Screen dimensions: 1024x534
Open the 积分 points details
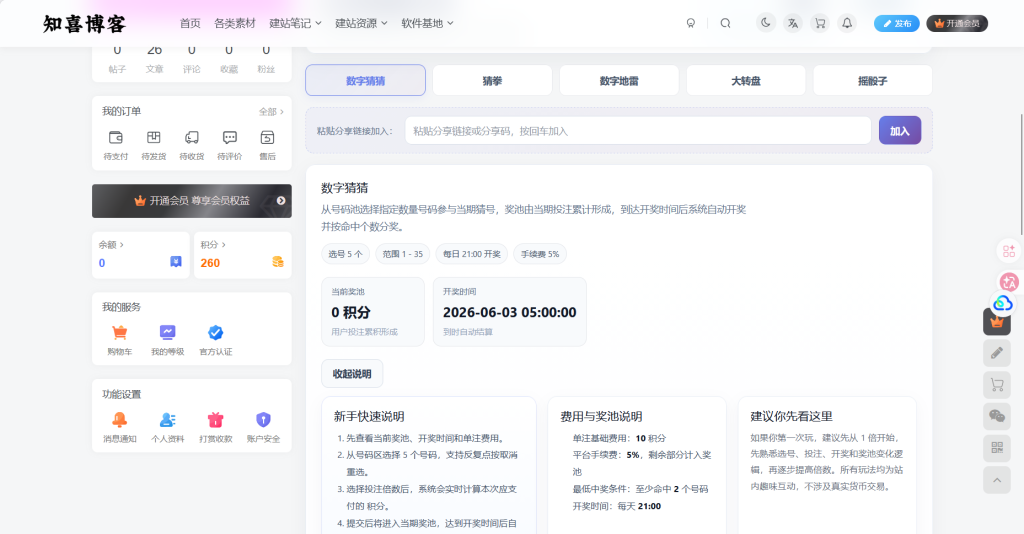click(213, 245)
